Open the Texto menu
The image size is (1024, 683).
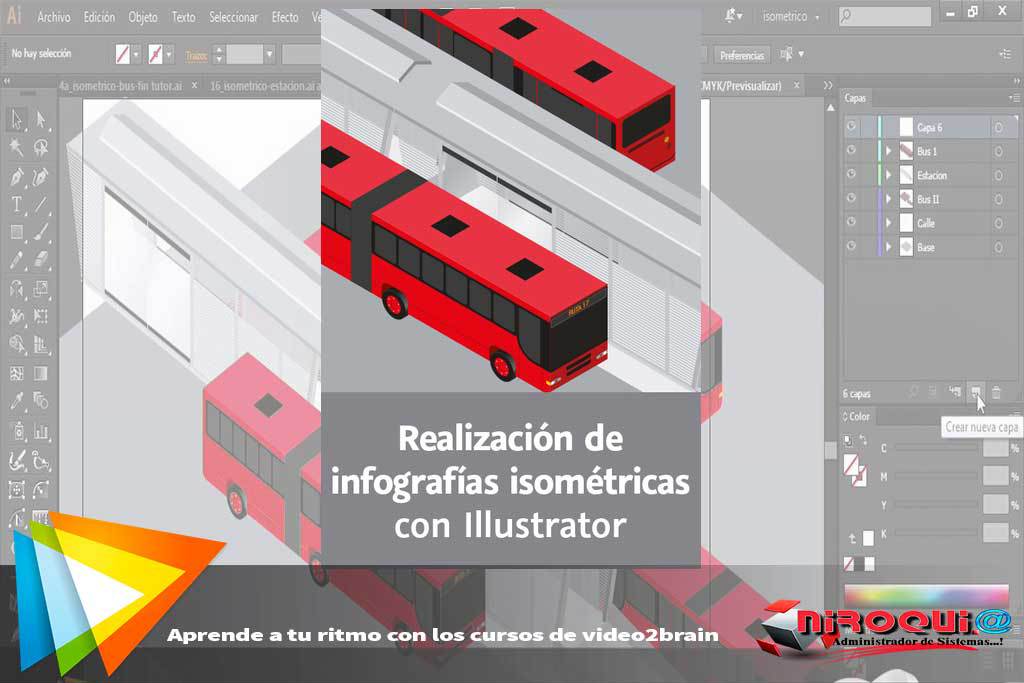184,18
